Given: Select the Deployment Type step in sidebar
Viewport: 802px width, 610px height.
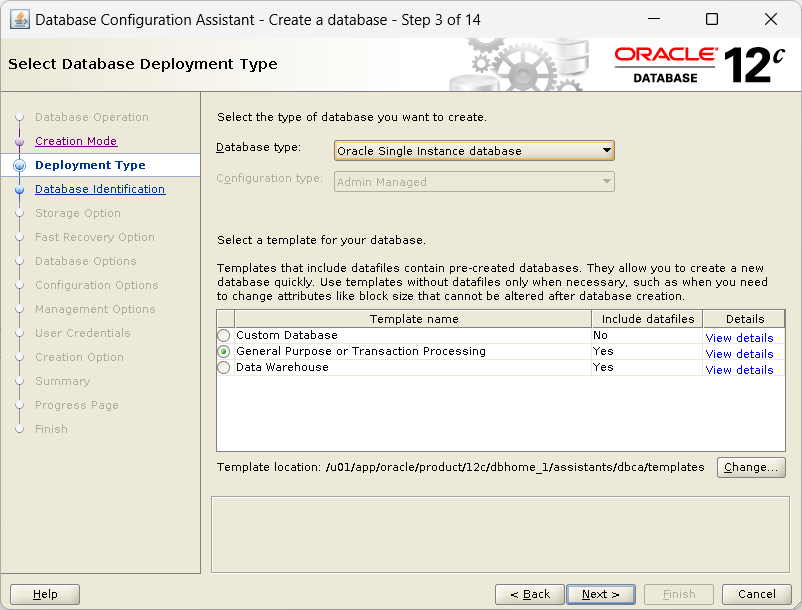Looking at the screenshot, I should point(90,165).
